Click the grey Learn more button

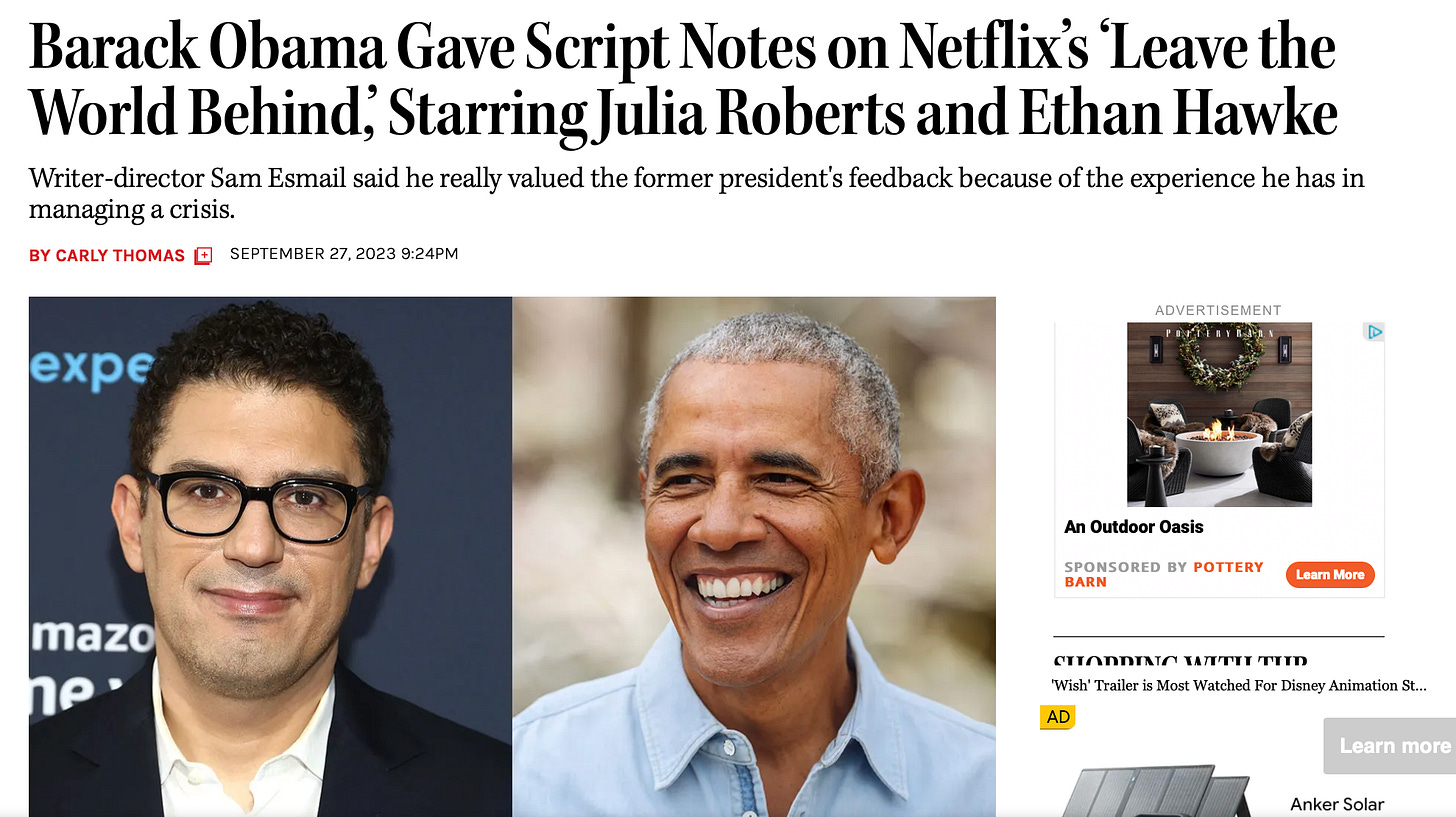tap(1391, 746)
